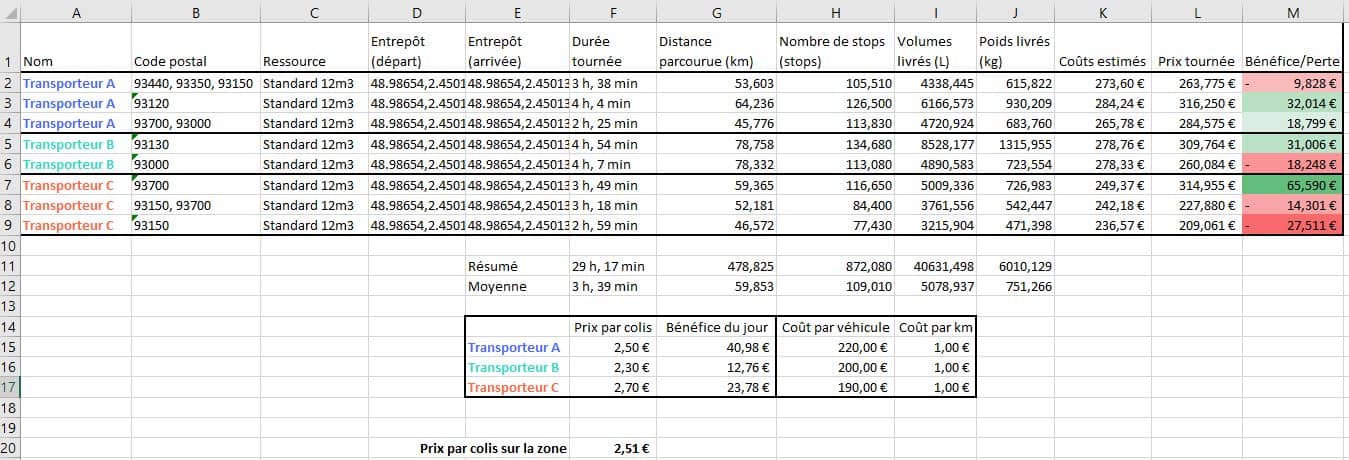Select estimated cost cell '249,37 €'
The height and width of the screenshot is (460, 1349).
tap(1103, 185)
